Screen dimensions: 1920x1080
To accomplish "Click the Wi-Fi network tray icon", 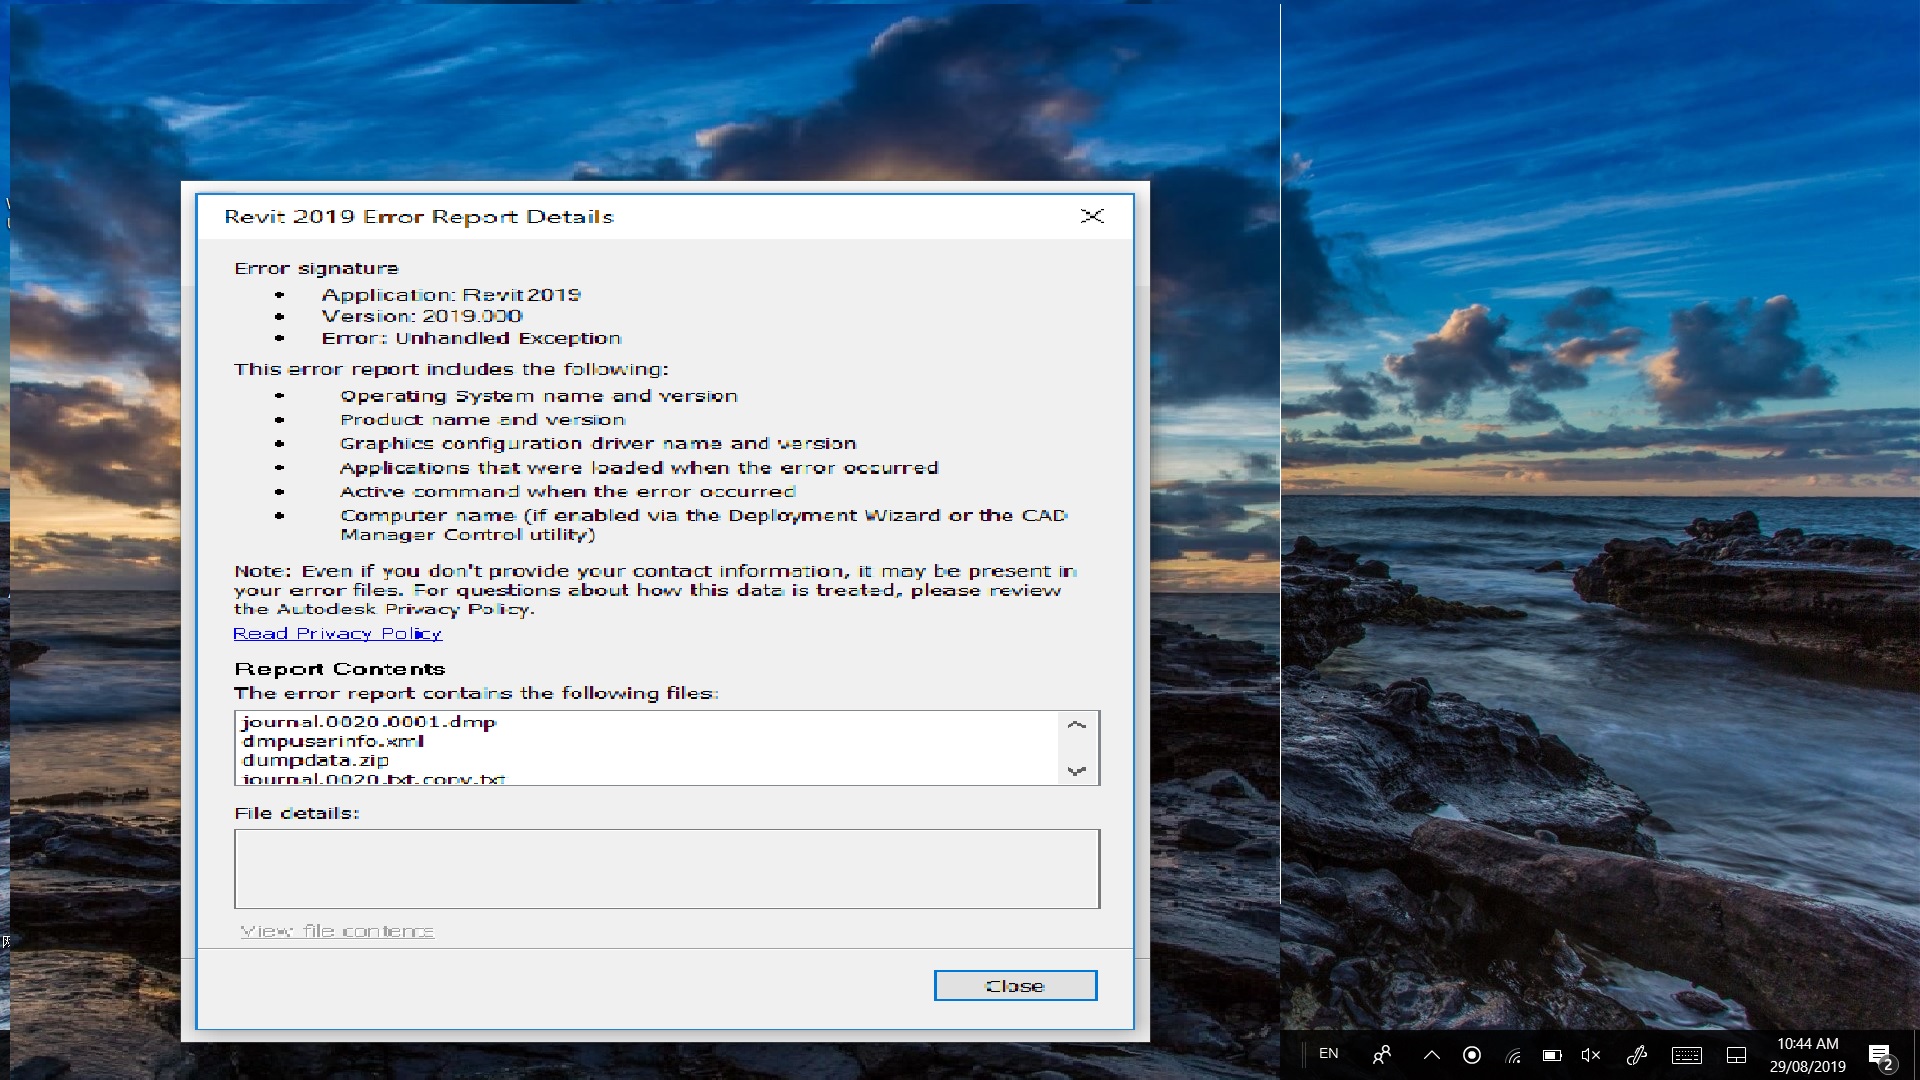I will click(1513, 1055).
